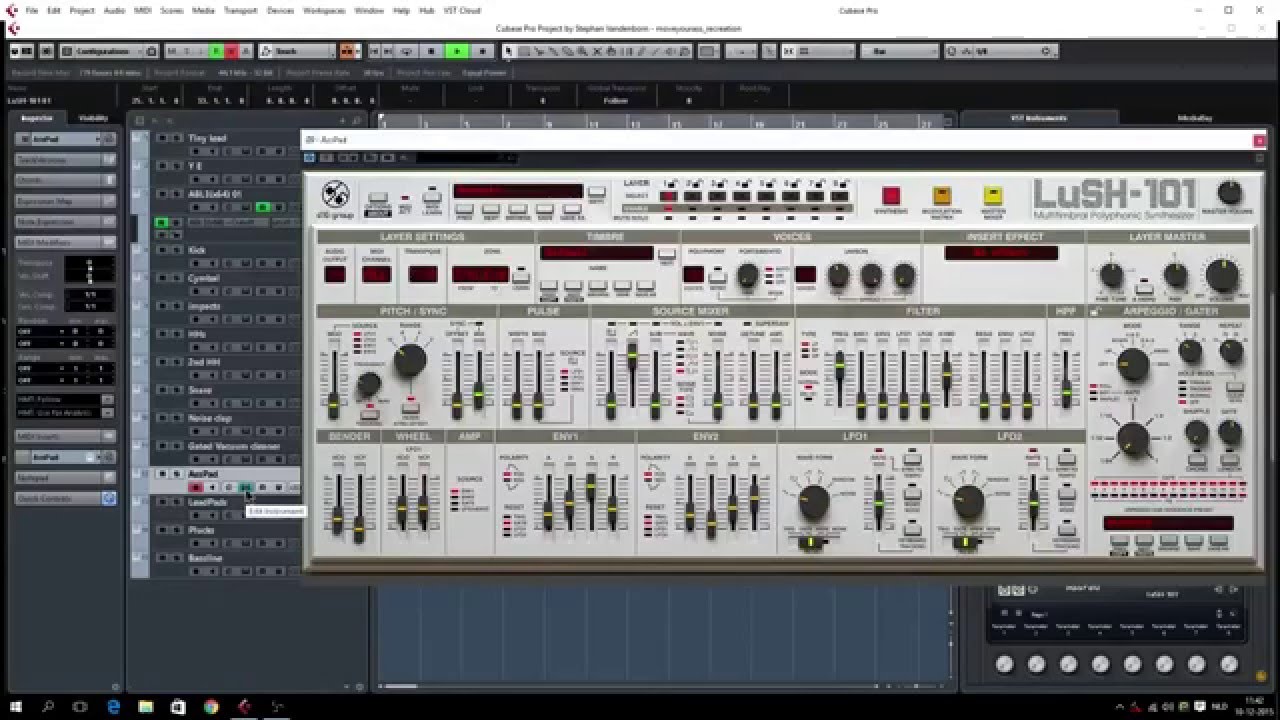
Task: Open Edge from the taskbar
Action: coord(113,707)
